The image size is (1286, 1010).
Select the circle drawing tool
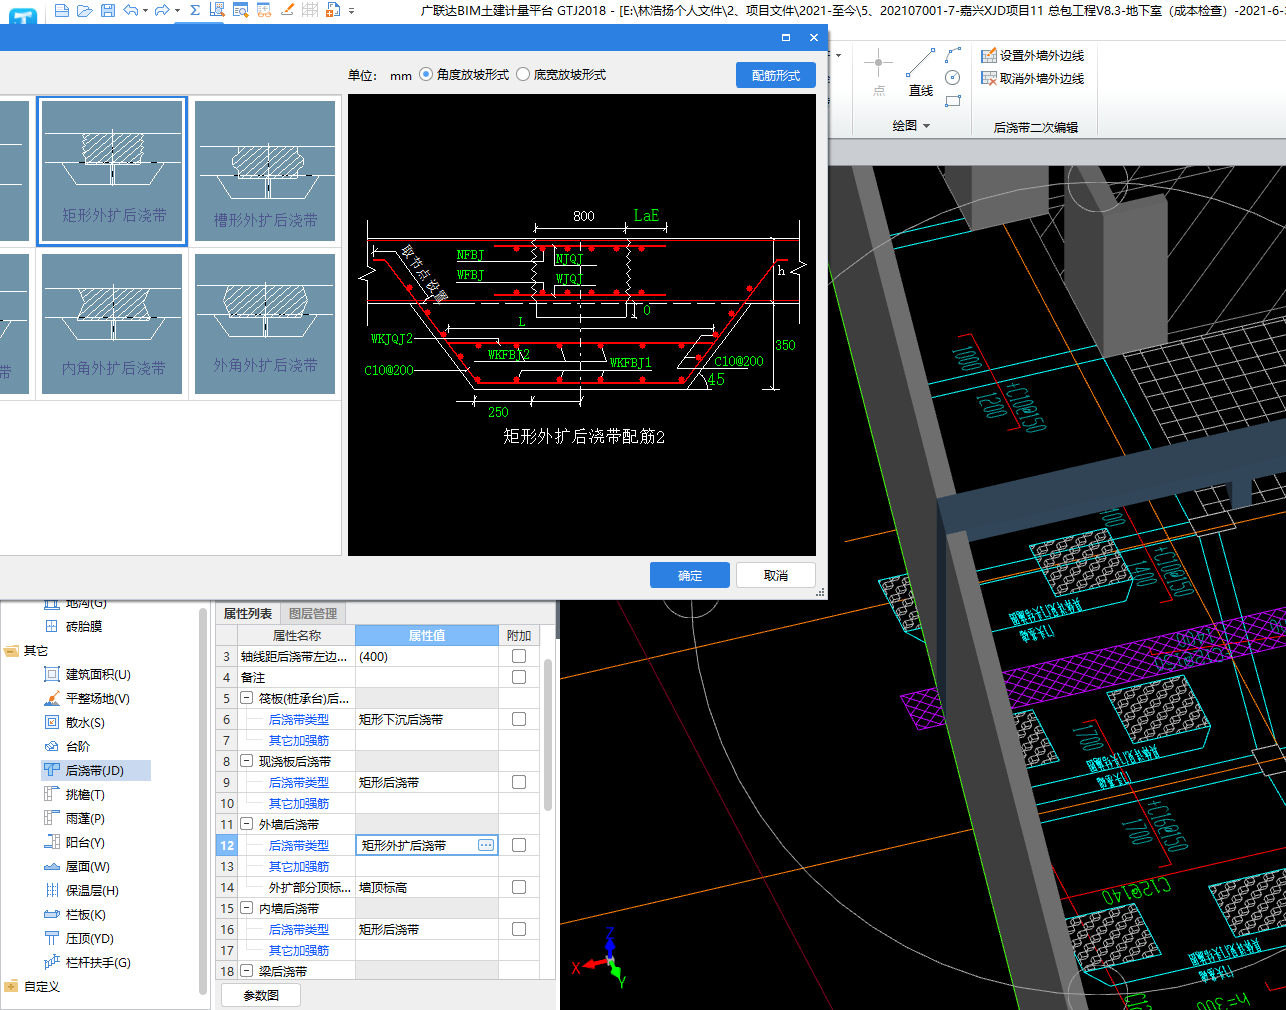(953, 78)
